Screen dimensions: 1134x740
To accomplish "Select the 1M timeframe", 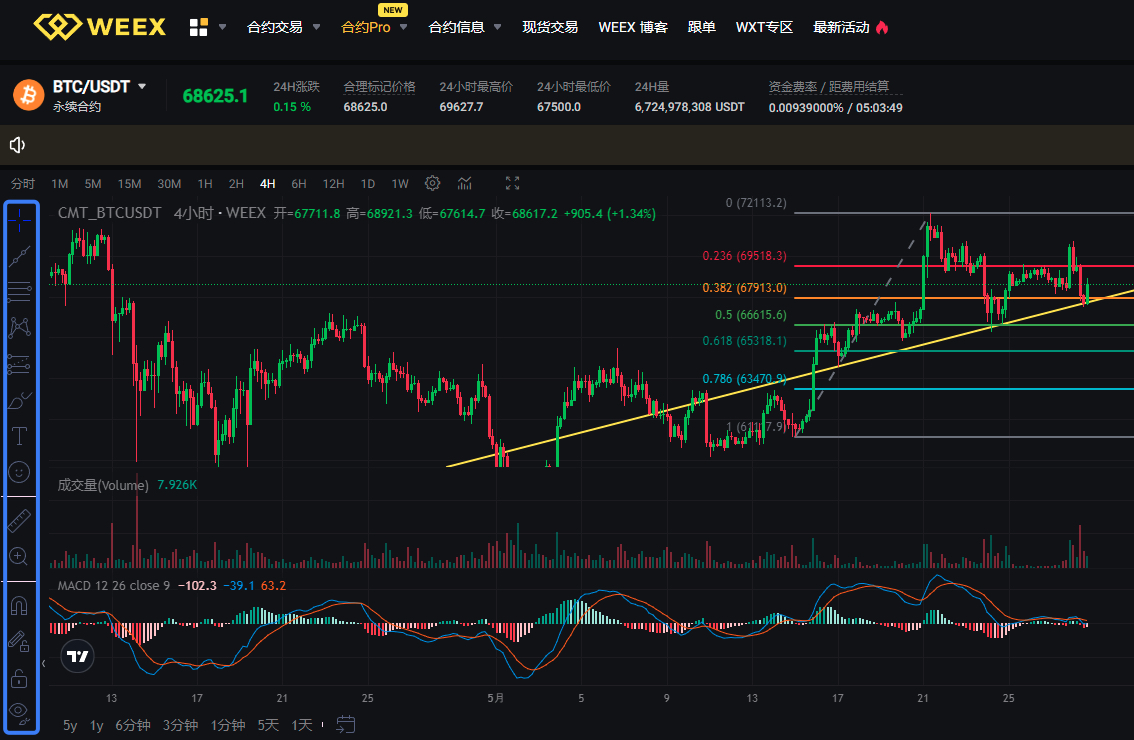I will click(60, 184).
